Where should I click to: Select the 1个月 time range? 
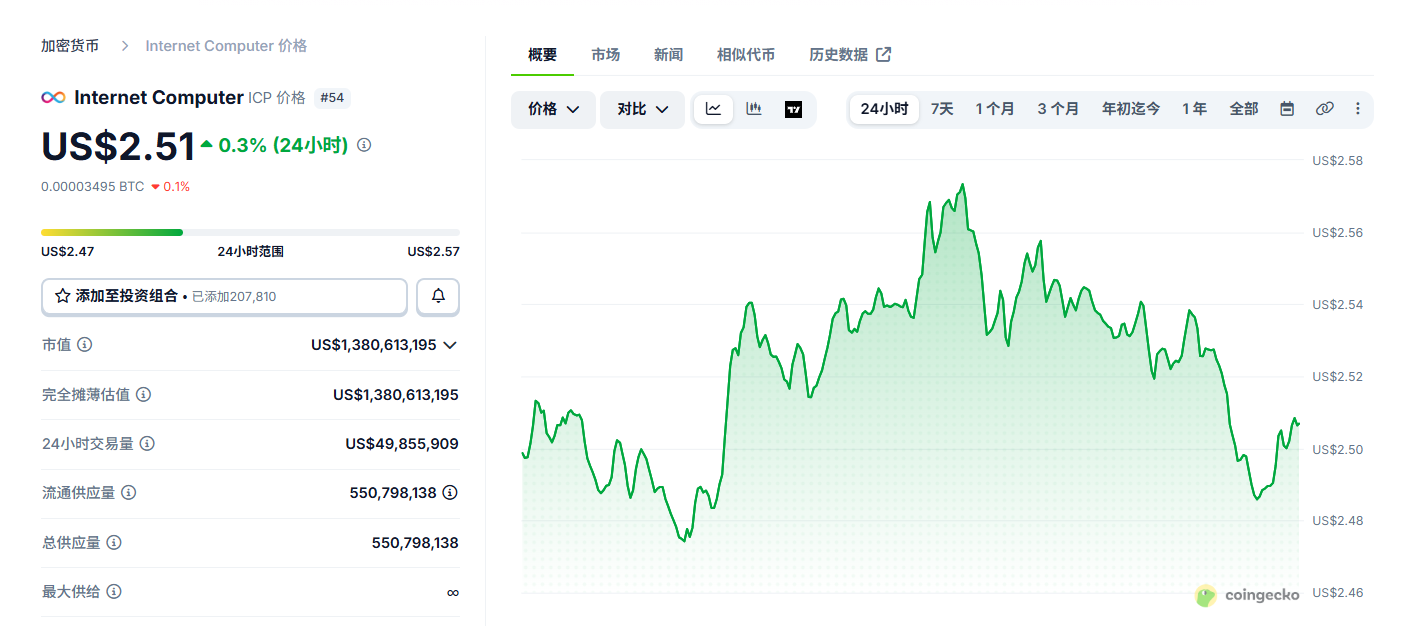[x=995, y=109]
